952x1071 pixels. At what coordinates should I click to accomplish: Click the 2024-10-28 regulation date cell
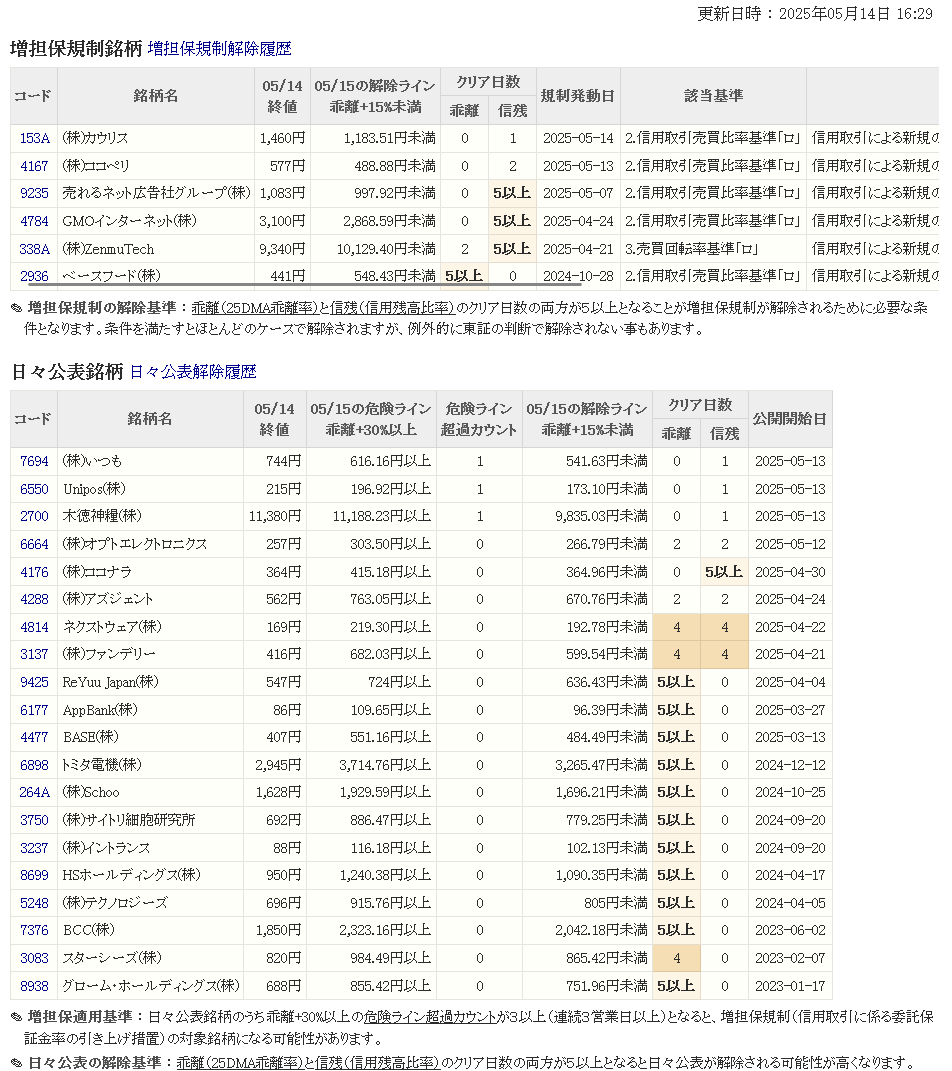578,276
